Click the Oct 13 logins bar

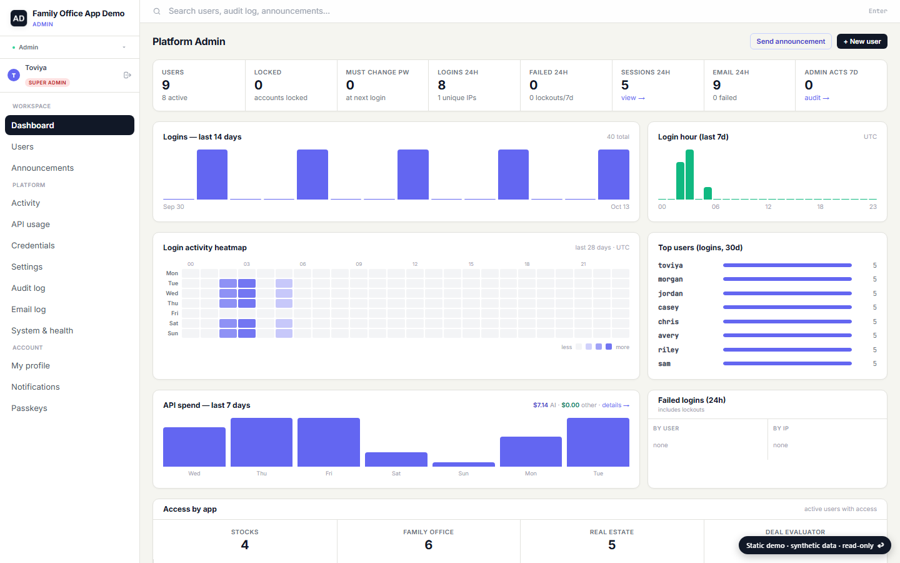pos(614,174)
